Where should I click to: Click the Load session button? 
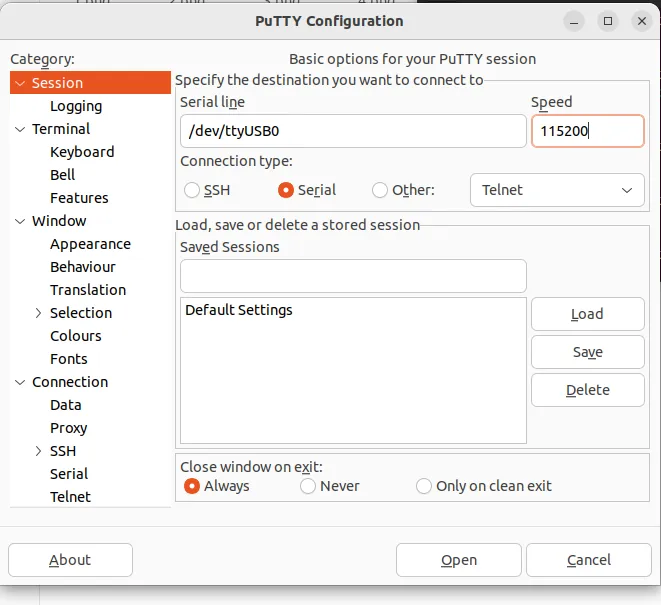point(588,314)
